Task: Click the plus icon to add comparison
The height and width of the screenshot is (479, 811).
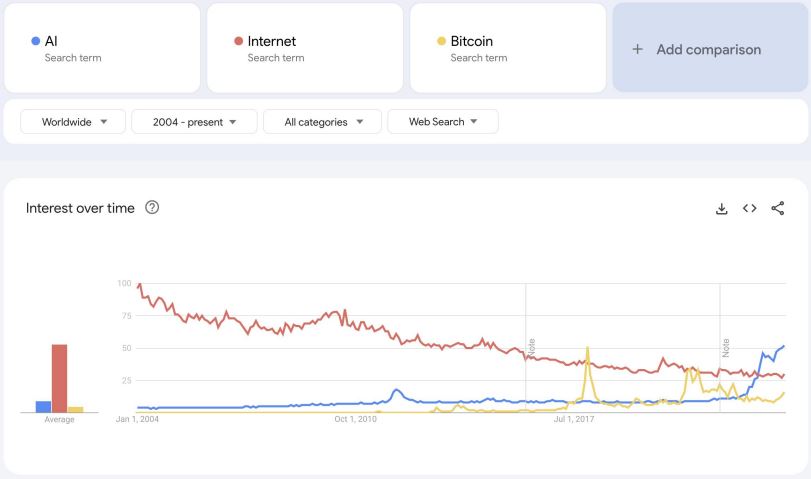Action: (637, 49)
